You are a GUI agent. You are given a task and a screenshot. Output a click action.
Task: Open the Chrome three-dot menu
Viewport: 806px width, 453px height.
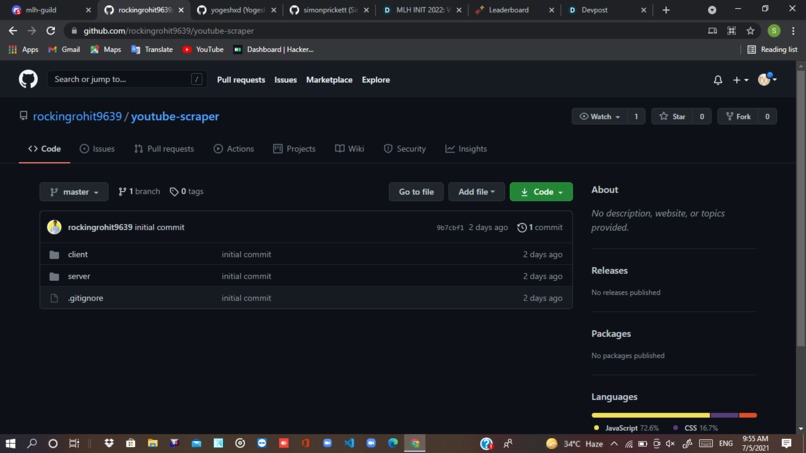[x=793, y=31]
